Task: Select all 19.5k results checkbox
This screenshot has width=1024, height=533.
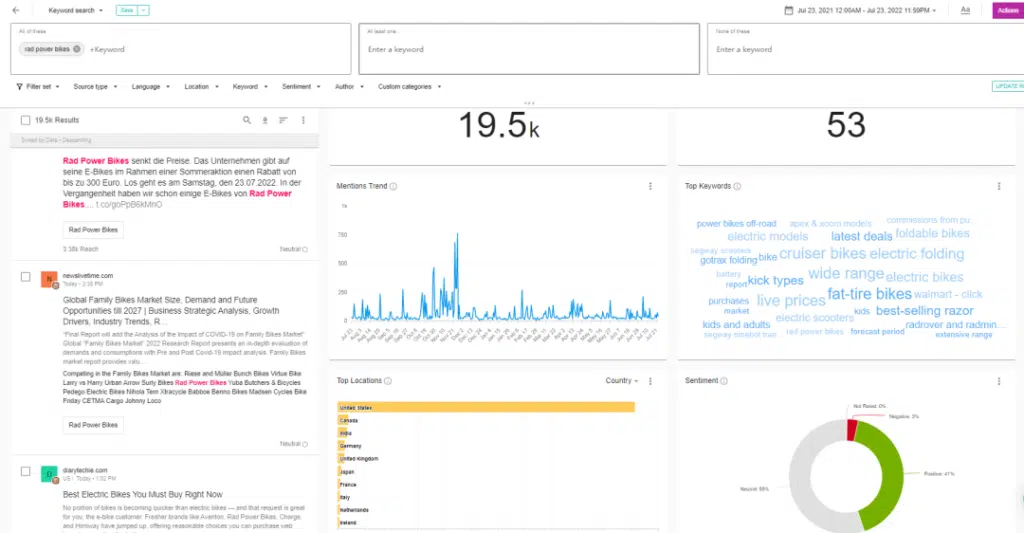Action: pyautogui.click(x=25, y=120)
